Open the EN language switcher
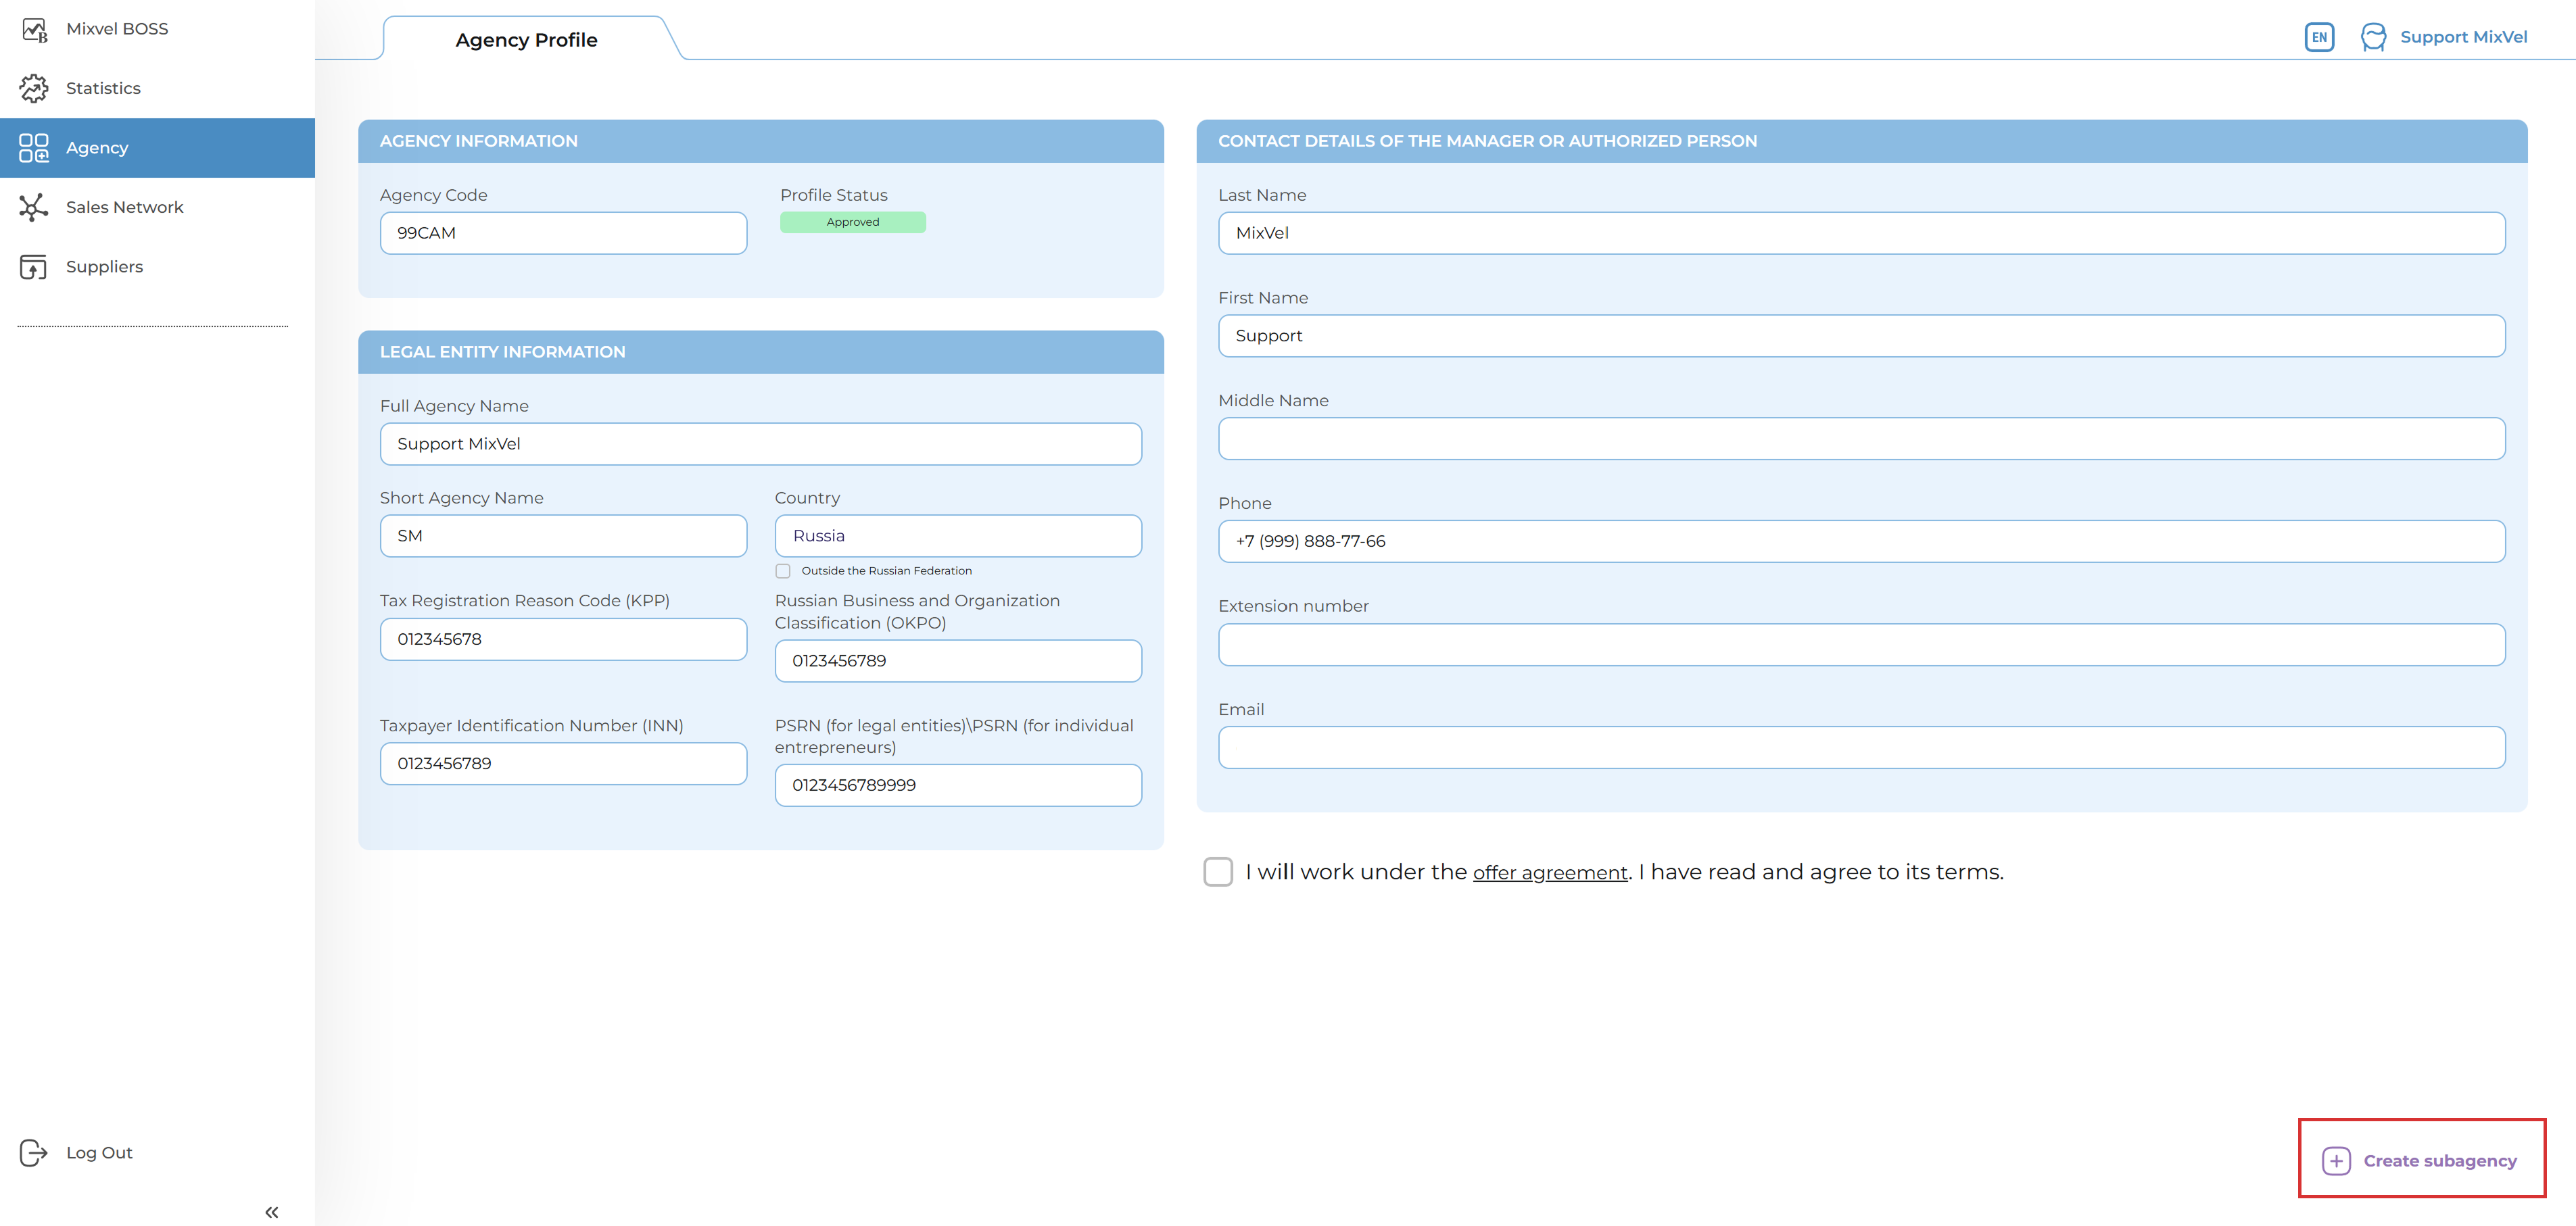The height and width of the screenshot is (1226, 2576). click(x=2319, y=37)
